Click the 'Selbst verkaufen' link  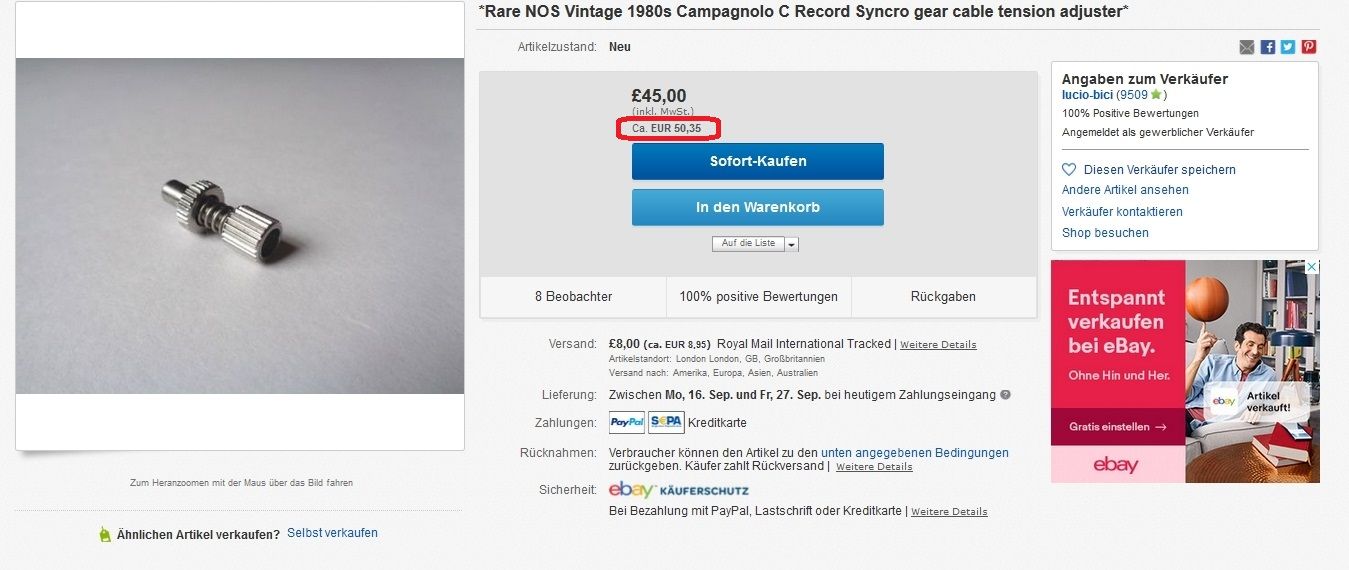[332, 533]
